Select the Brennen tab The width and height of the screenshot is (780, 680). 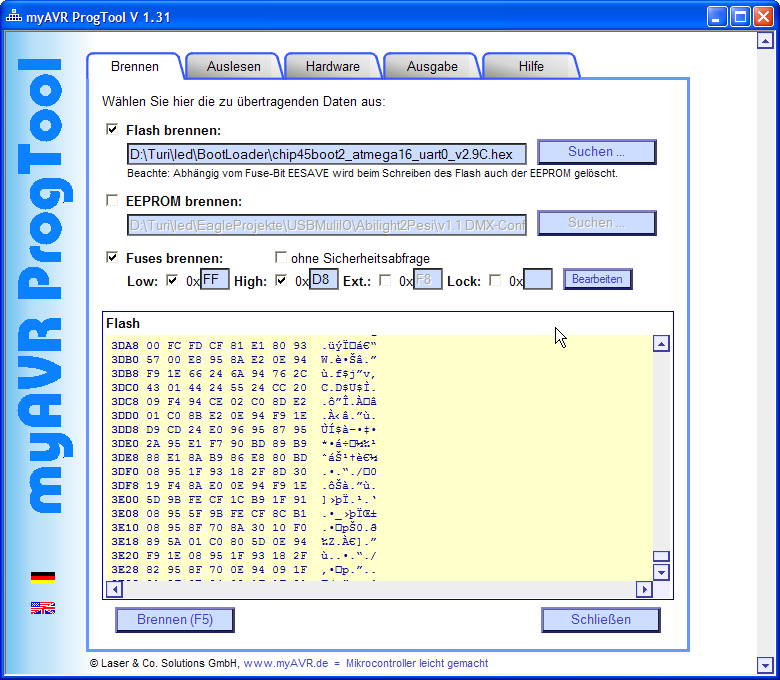point(135,66)
